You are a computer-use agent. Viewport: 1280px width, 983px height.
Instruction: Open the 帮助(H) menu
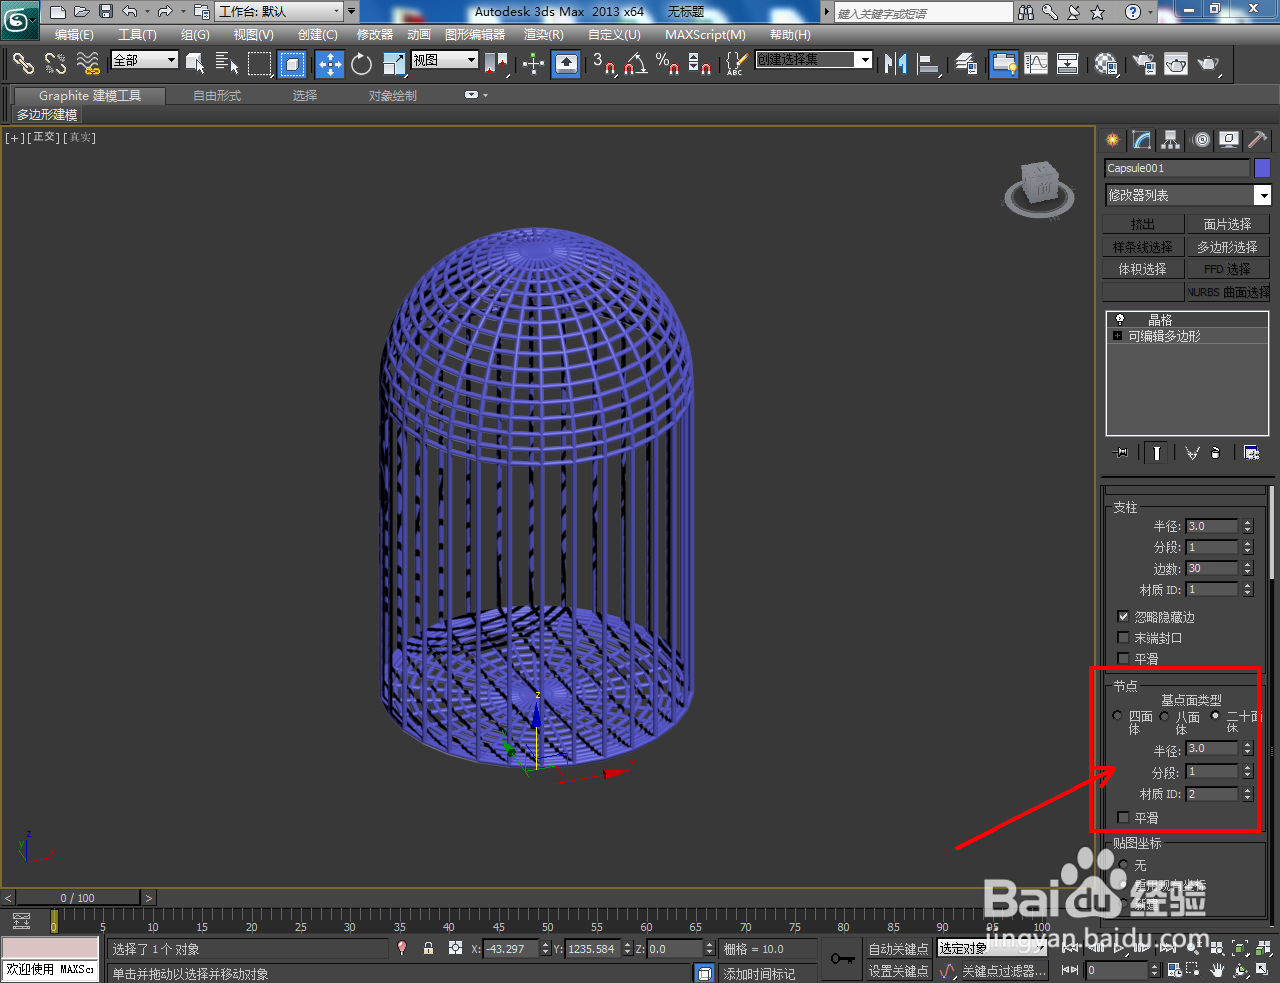(x=791, y=35)
